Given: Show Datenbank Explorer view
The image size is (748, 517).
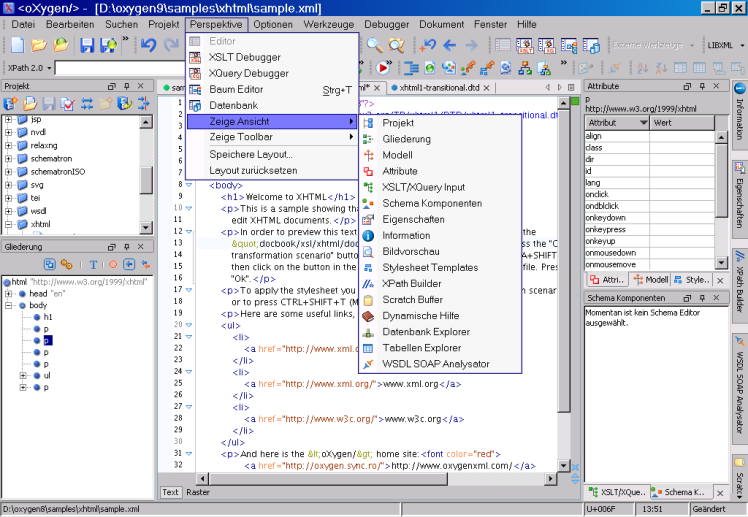Looking at the screenshot, I should pos(440,332).
